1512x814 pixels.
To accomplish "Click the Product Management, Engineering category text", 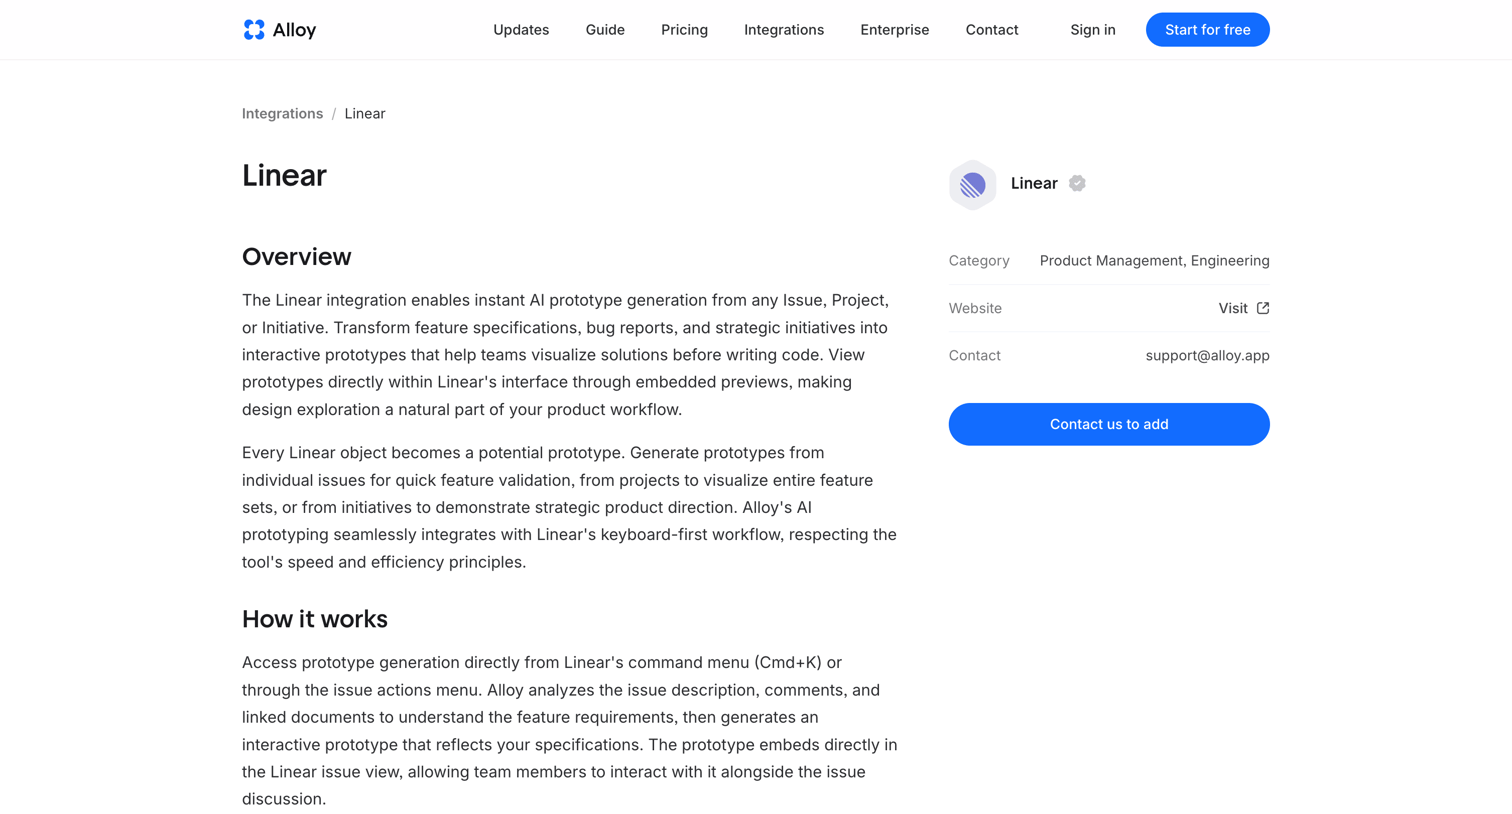I will click(1154, 261).
